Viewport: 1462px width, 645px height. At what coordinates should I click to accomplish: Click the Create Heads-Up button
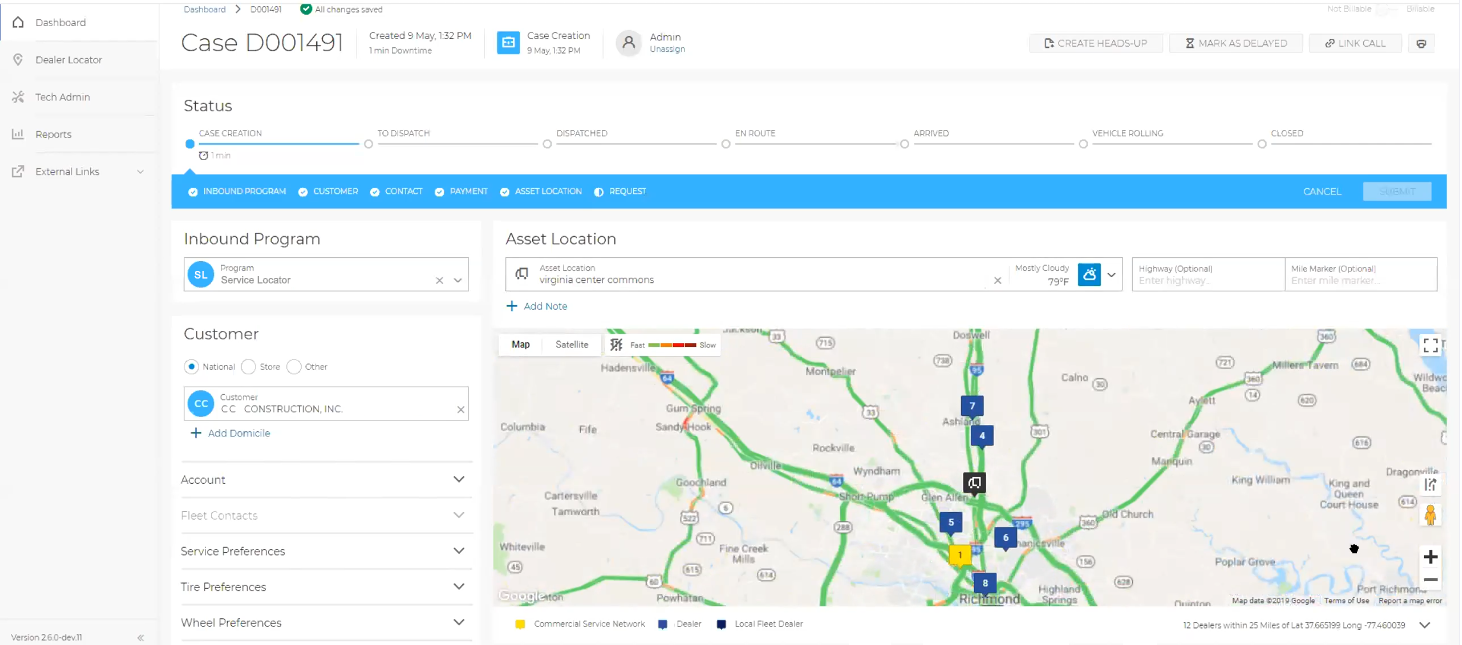click(1095, 44)
